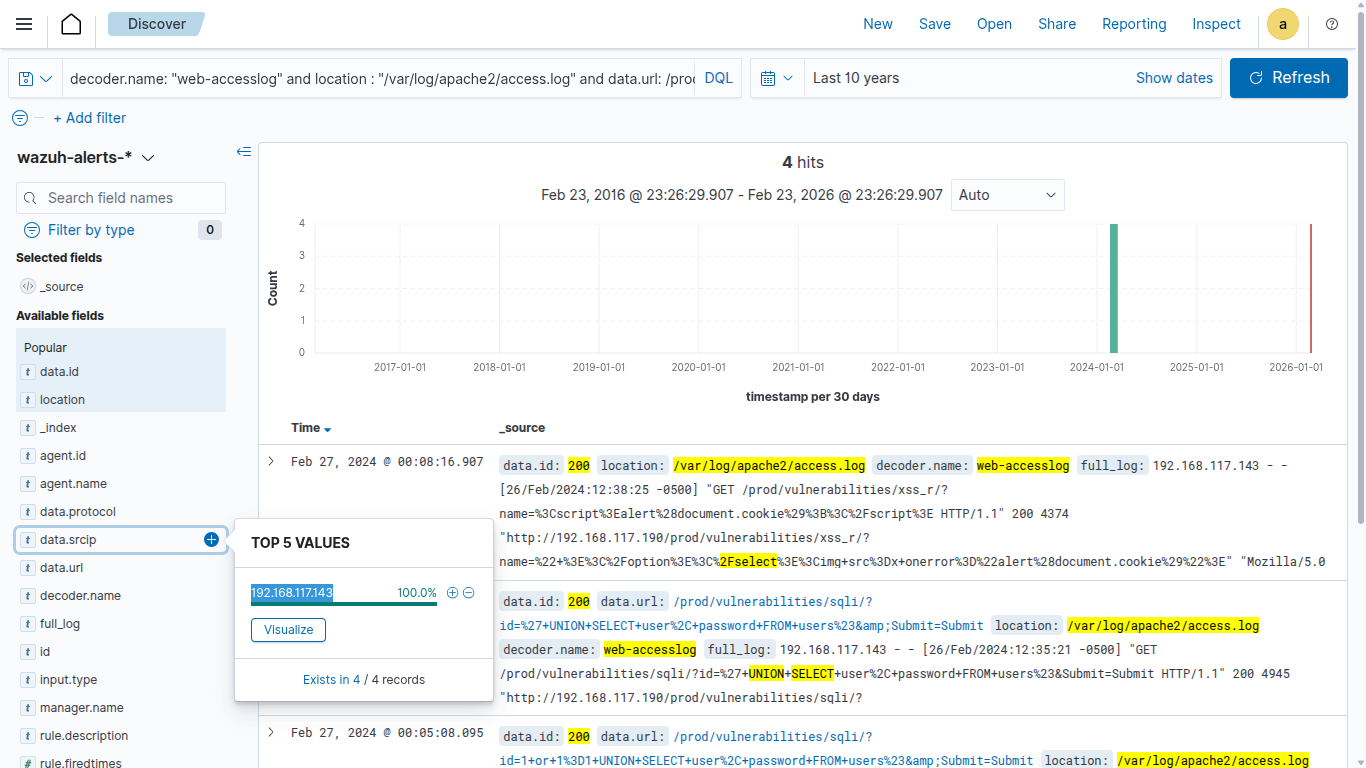Click the user avatar 'a'
This screenshot has height=768, width=1366.
coord(1282,24)
